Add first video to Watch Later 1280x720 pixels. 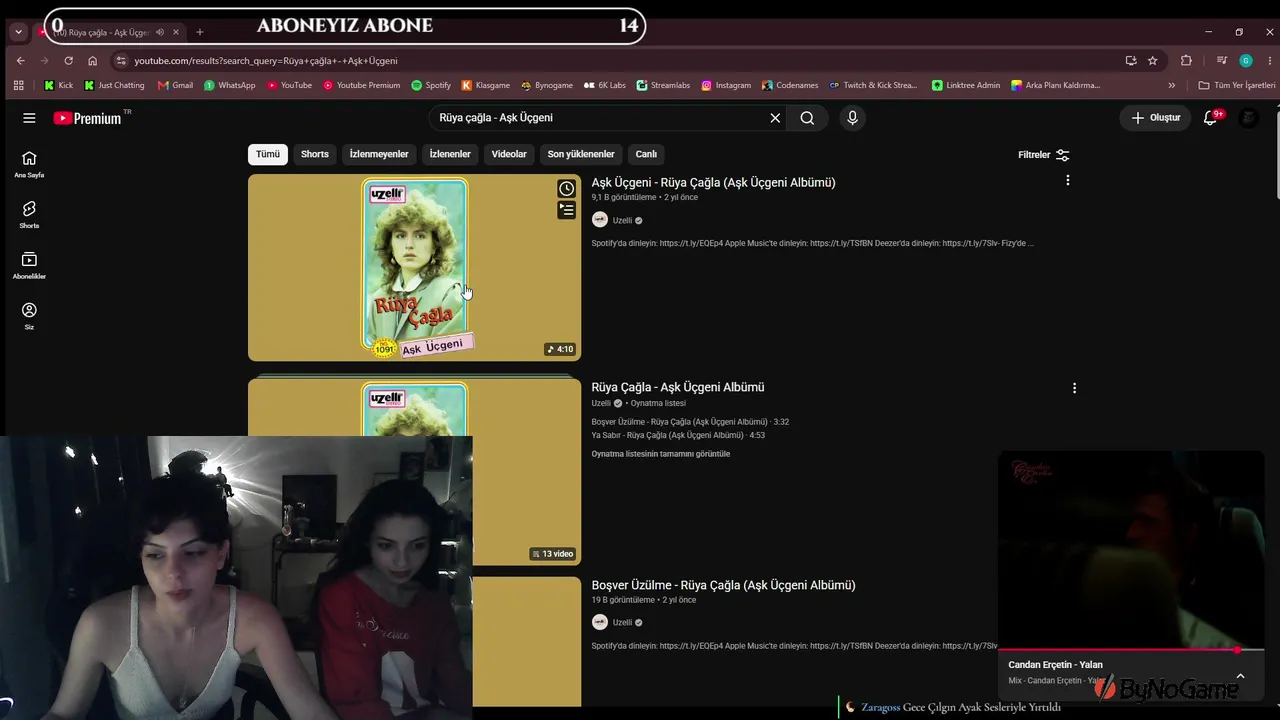coord(566,189)
